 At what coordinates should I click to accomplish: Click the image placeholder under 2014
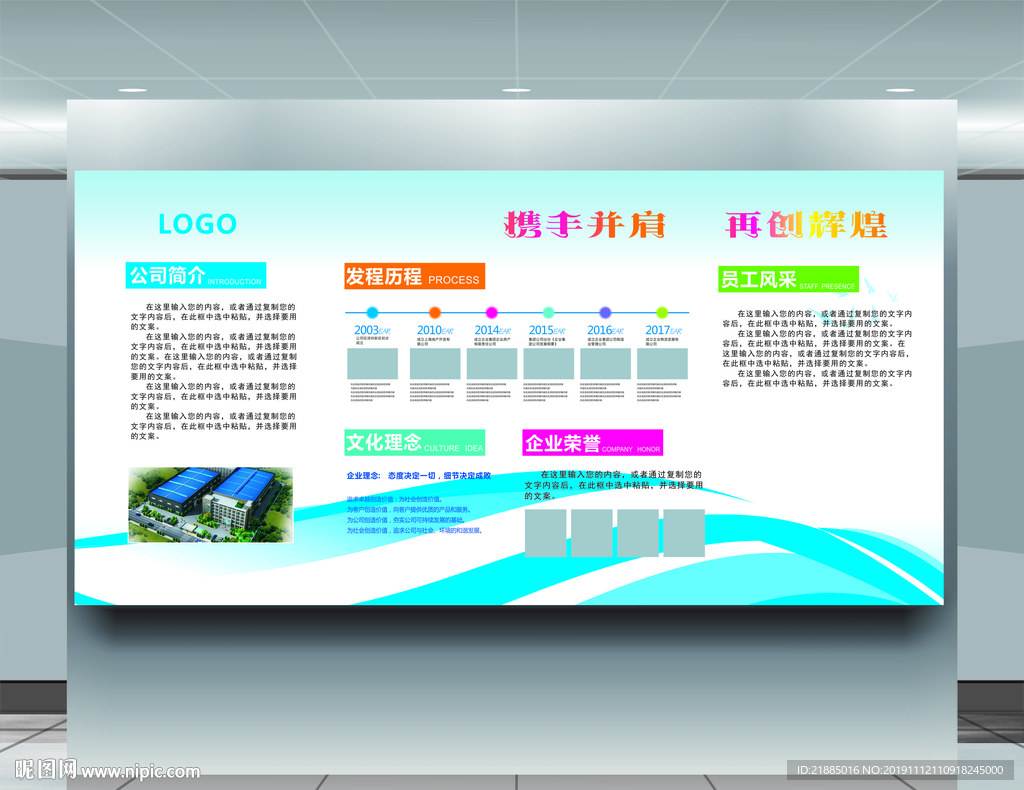[492, 364]
